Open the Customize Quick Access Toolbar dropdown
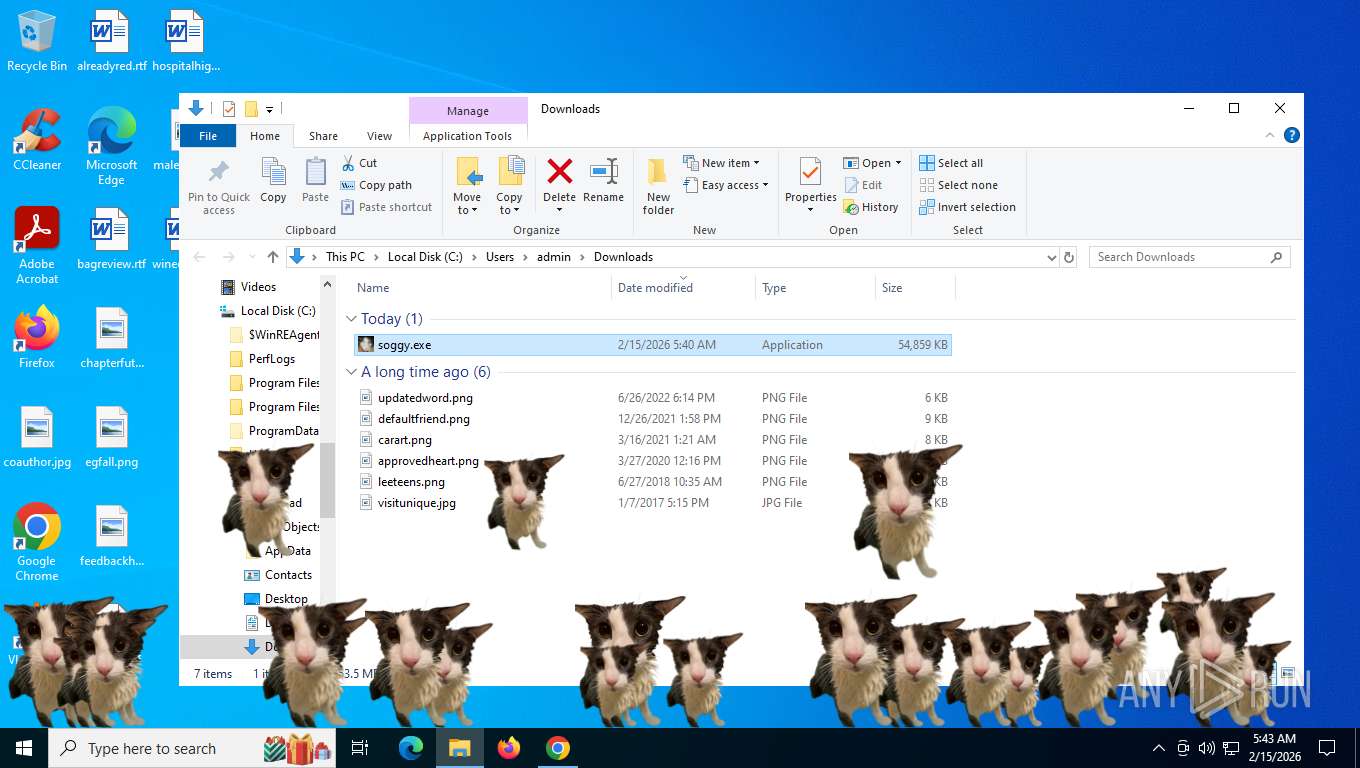This screenshot has width=1360, height=768. [x=270, y=109]
